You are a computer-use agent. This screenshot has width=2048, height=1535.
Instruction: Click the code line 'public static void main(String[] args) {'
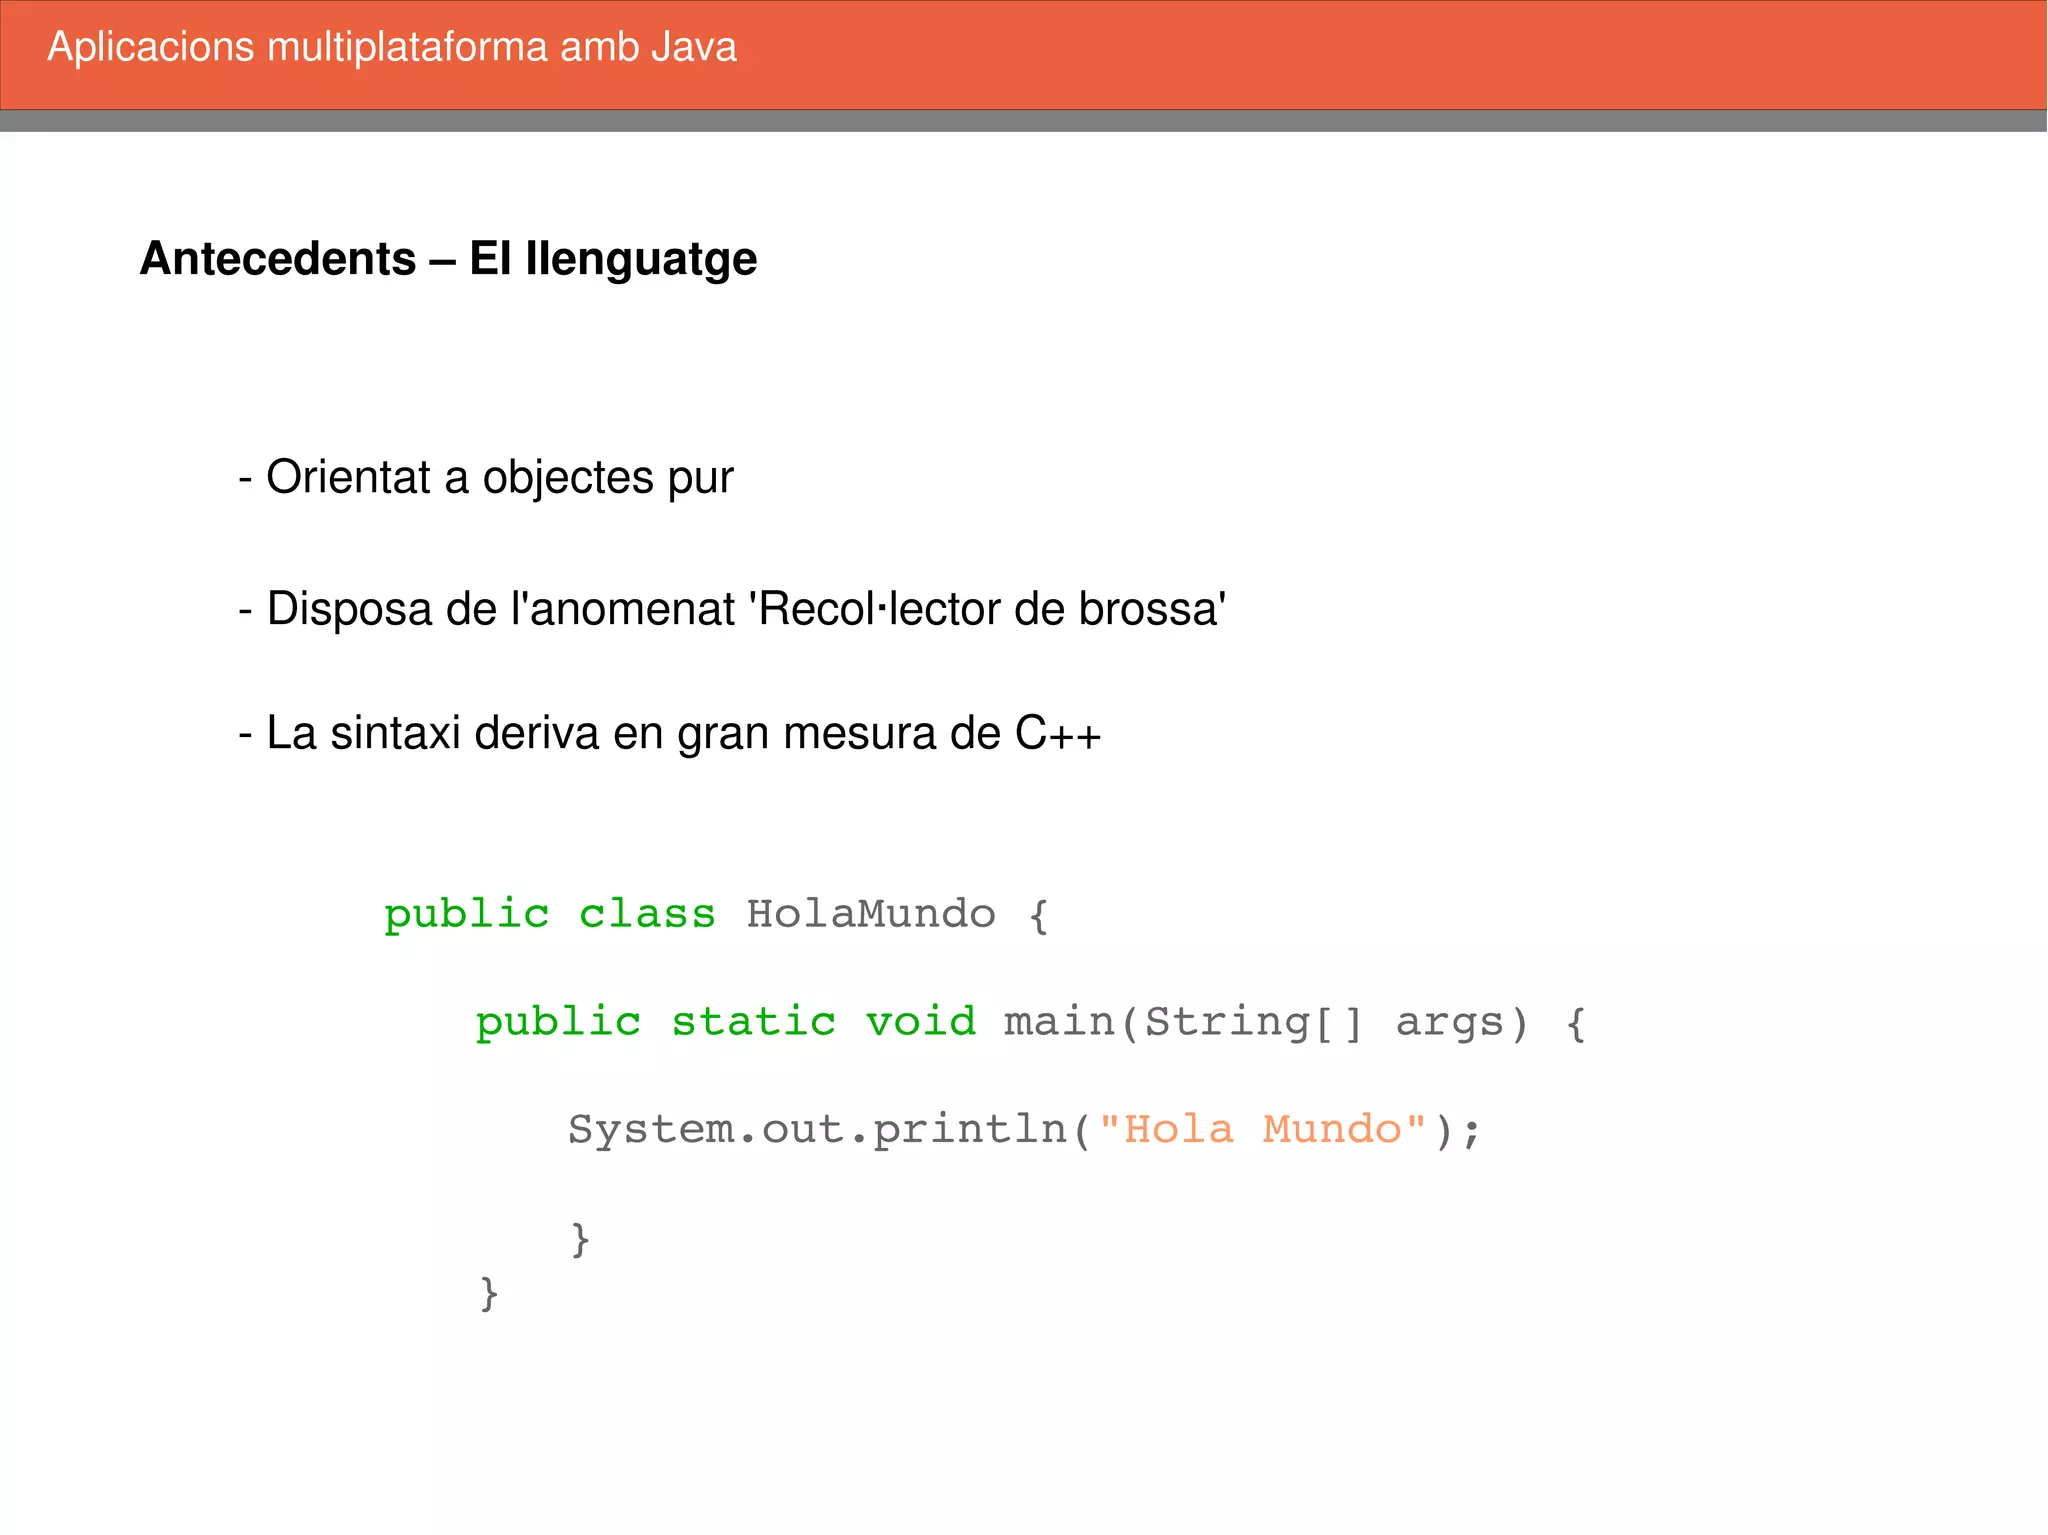pyautogui.click(x=1031, y=1023)
